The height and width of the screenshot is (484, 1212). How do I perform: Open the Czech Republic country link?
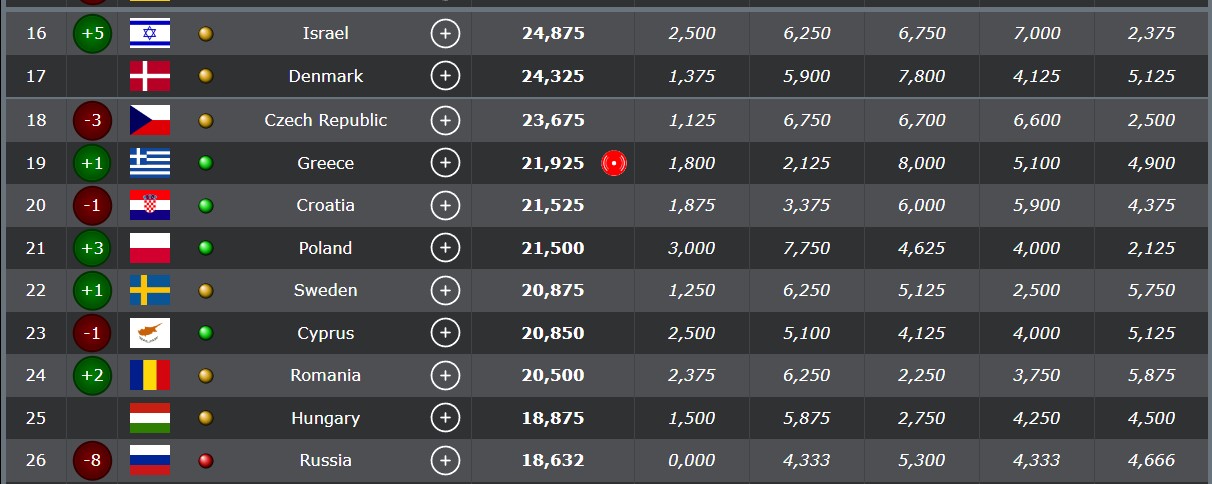[326, 120]
